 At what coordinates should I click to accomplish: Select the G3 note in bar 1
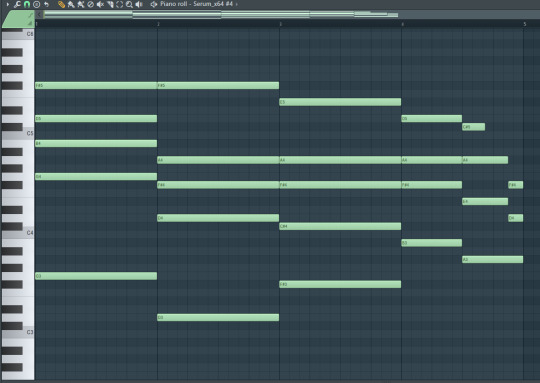point(96,276)
